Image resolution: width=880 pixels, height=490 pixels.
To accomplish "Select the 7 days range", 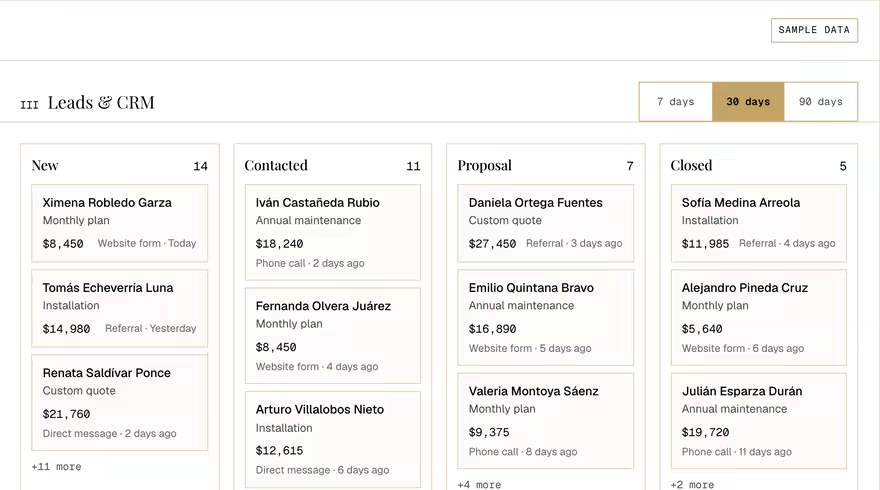I will click(x=676, y=102).
